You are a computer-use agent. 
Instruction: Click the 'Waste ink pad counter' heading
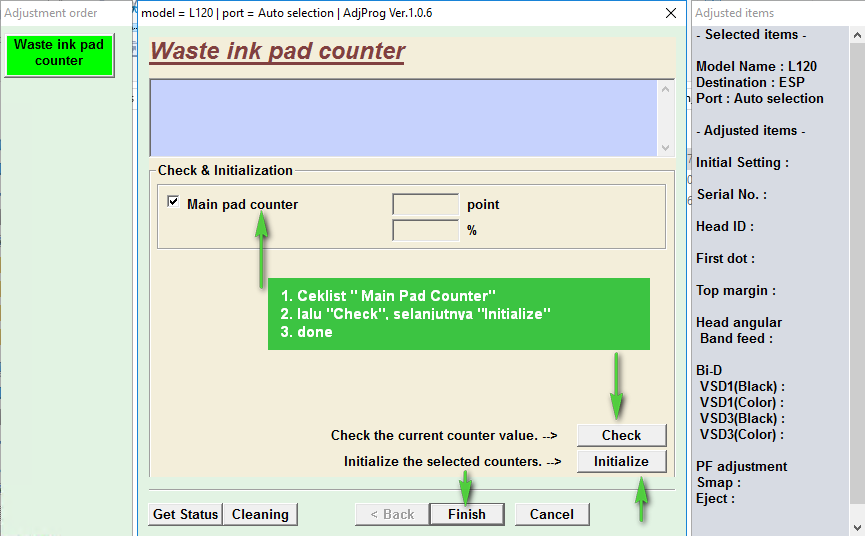click(x=277, y=51)
